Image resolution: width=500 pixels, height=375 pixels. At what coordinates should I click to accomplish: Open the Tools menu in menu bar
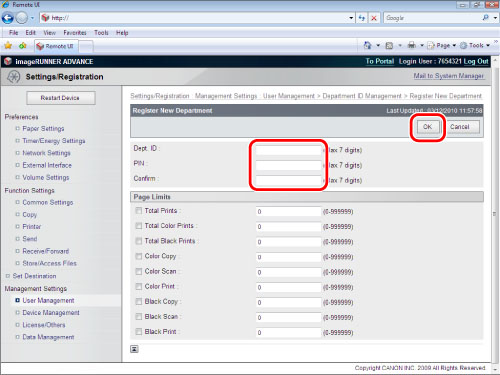[101, 33]
